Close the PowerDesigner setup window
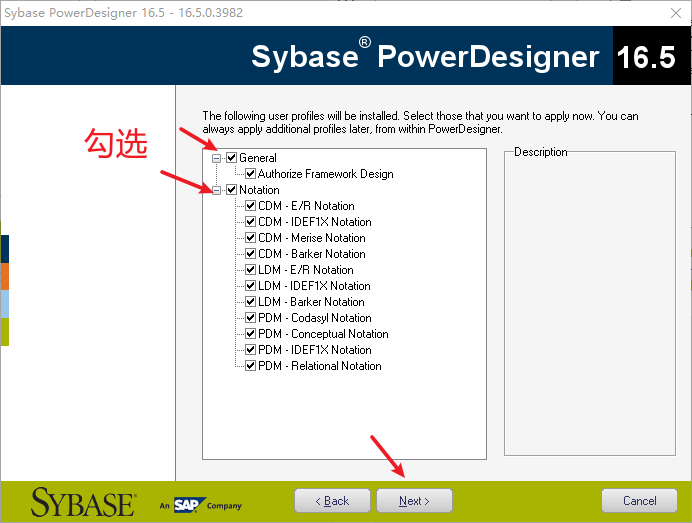The width and height of the screenshot is (692, 523). pos(676,13)
